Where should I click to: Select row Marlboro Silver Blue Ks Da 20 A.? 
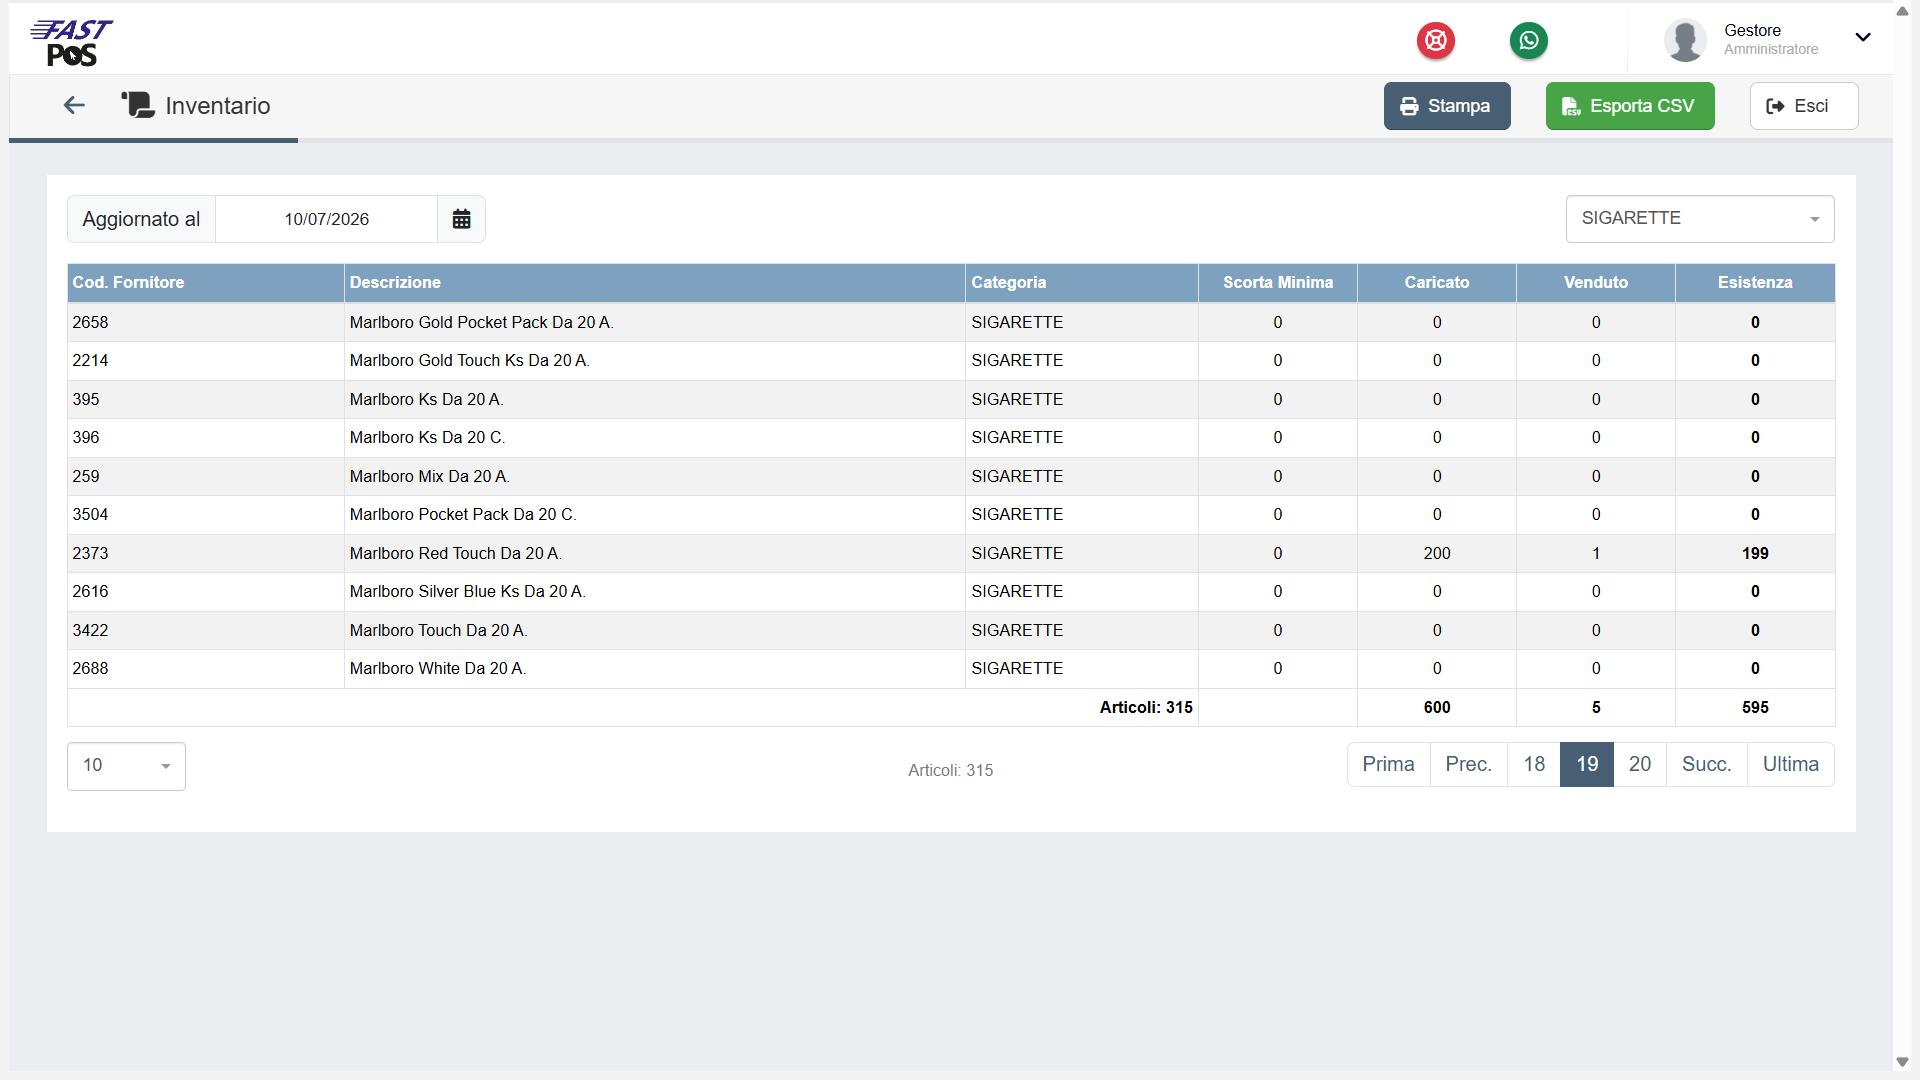point(951,592)
